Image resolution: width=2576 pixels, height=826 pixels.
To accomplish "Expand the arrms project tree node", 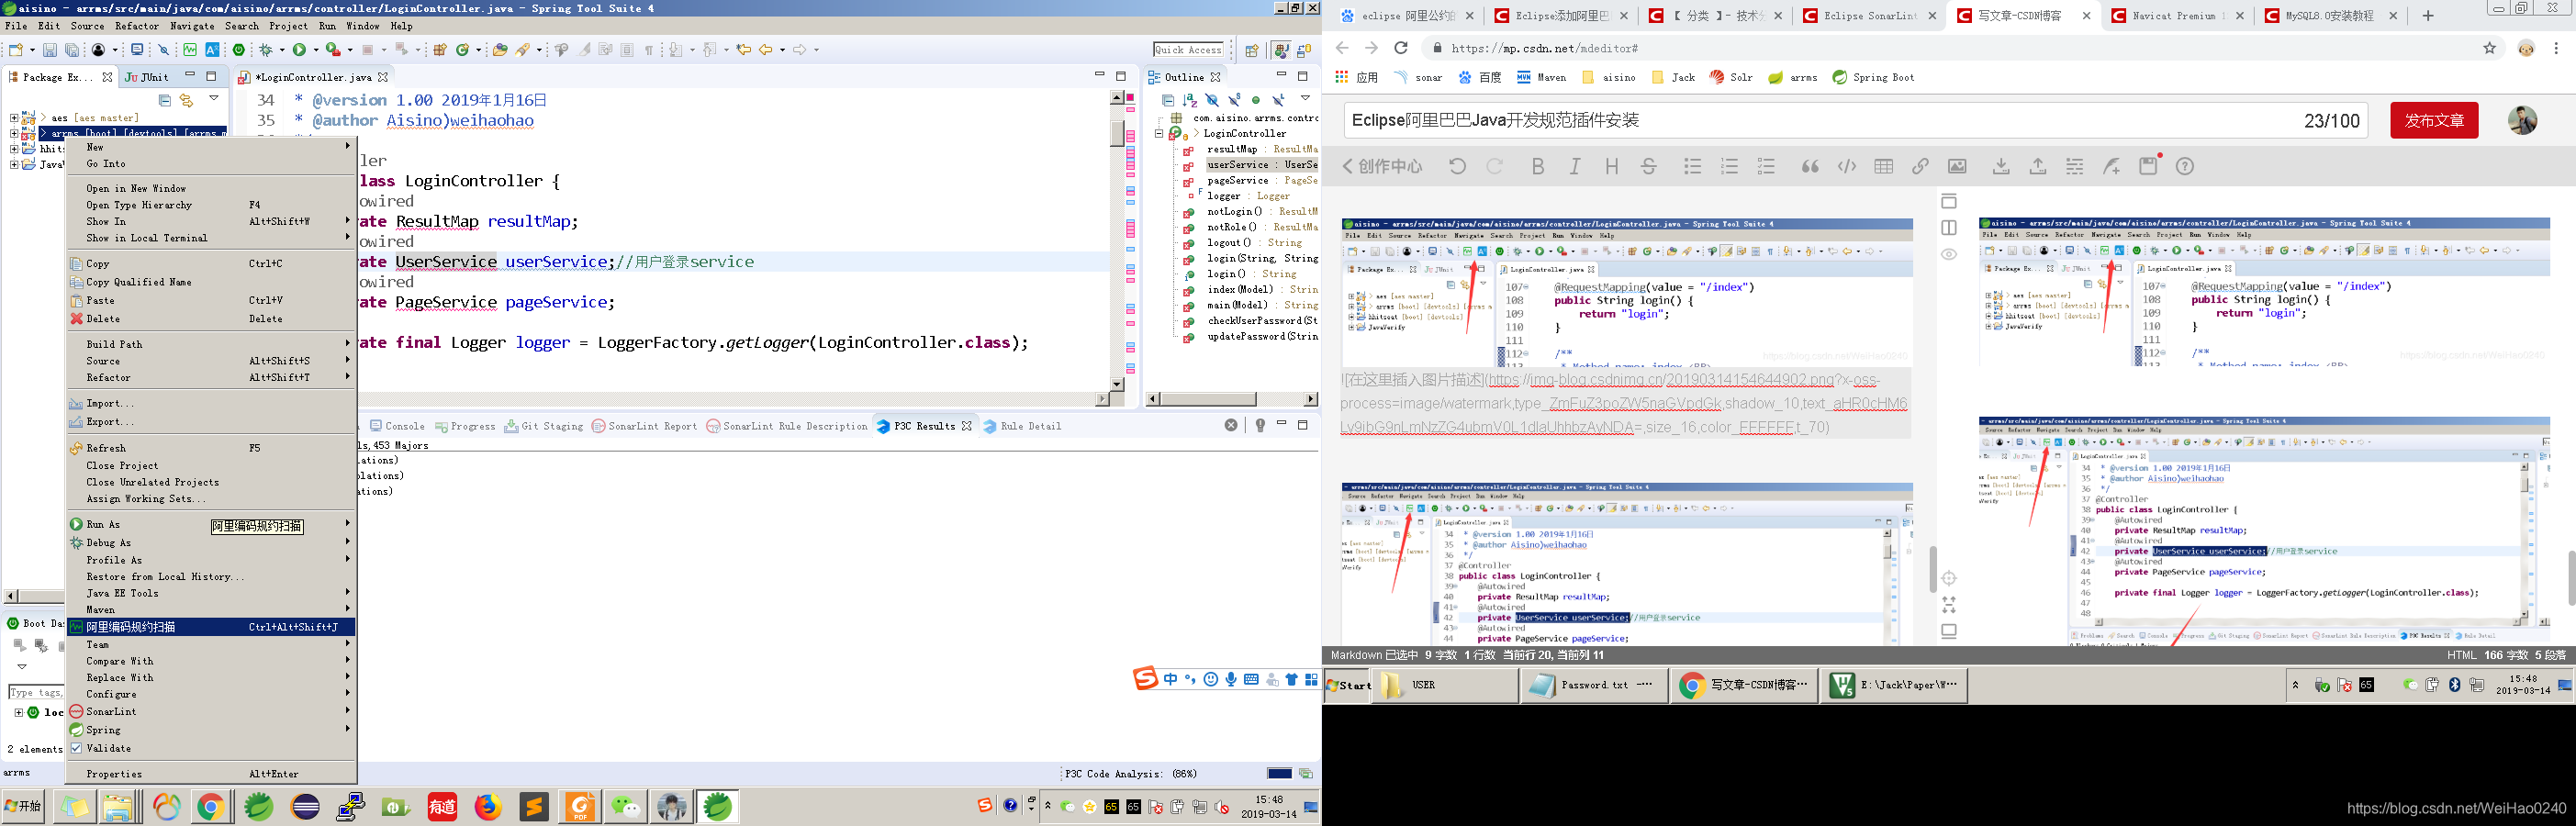I will tap(14, 133).
